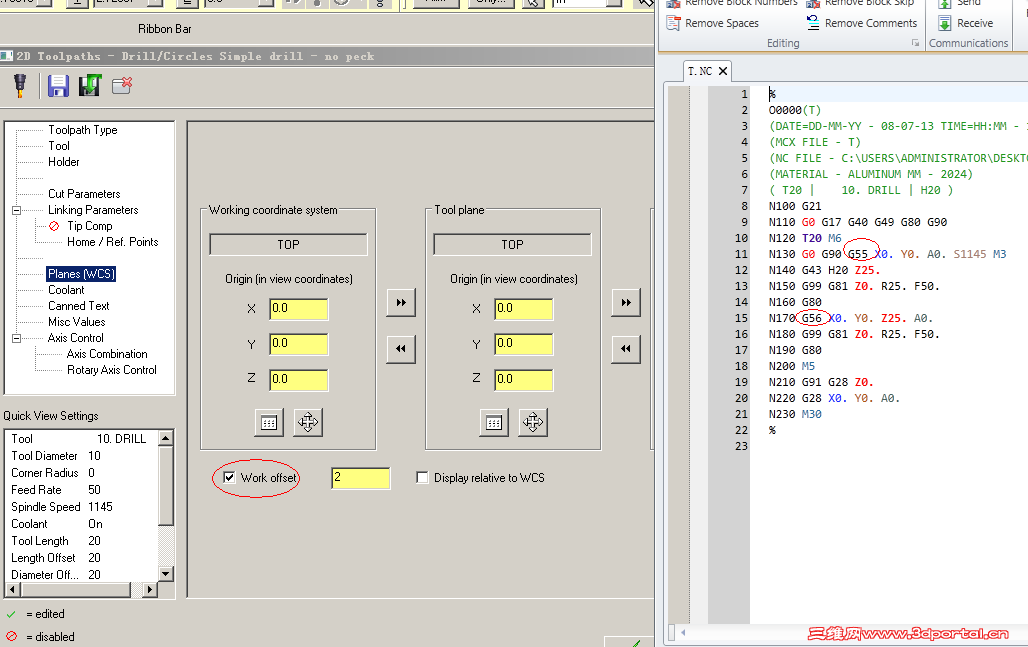This screenshot has width=1028, height=647.
Task: Collapse the Axis Control tree node
Action: point(16,338)
